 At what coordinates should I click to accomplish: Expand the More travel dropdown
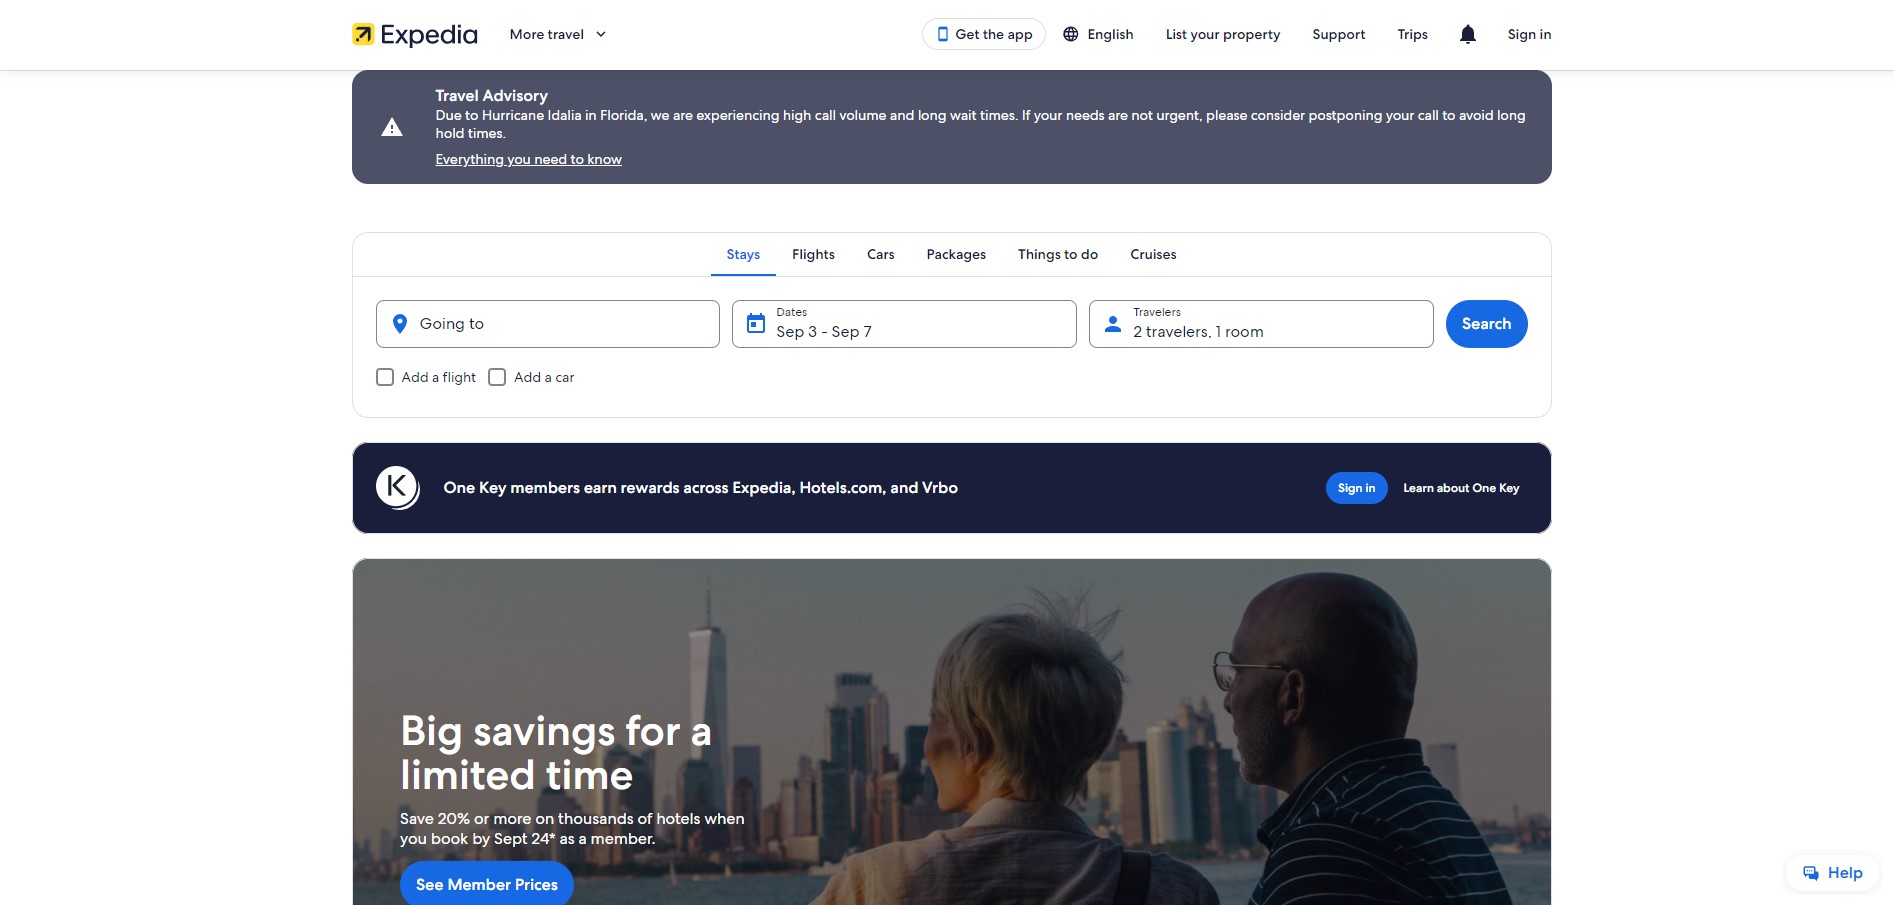(x=558, y=34)
